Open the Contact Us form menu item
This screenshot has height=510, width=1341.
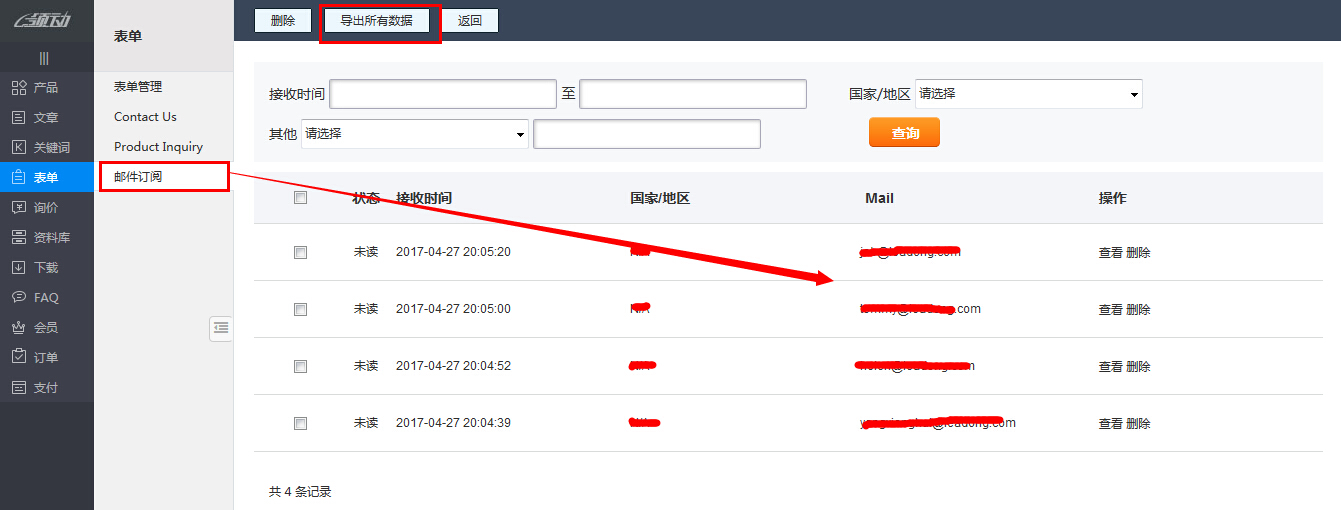pyautogui.click(x=145, y=117)
